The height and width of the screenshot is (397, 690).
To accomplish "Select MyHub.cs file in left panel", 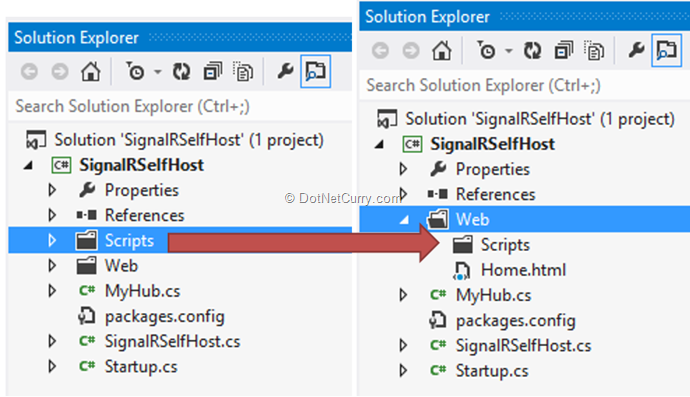I will pos(143,291).
